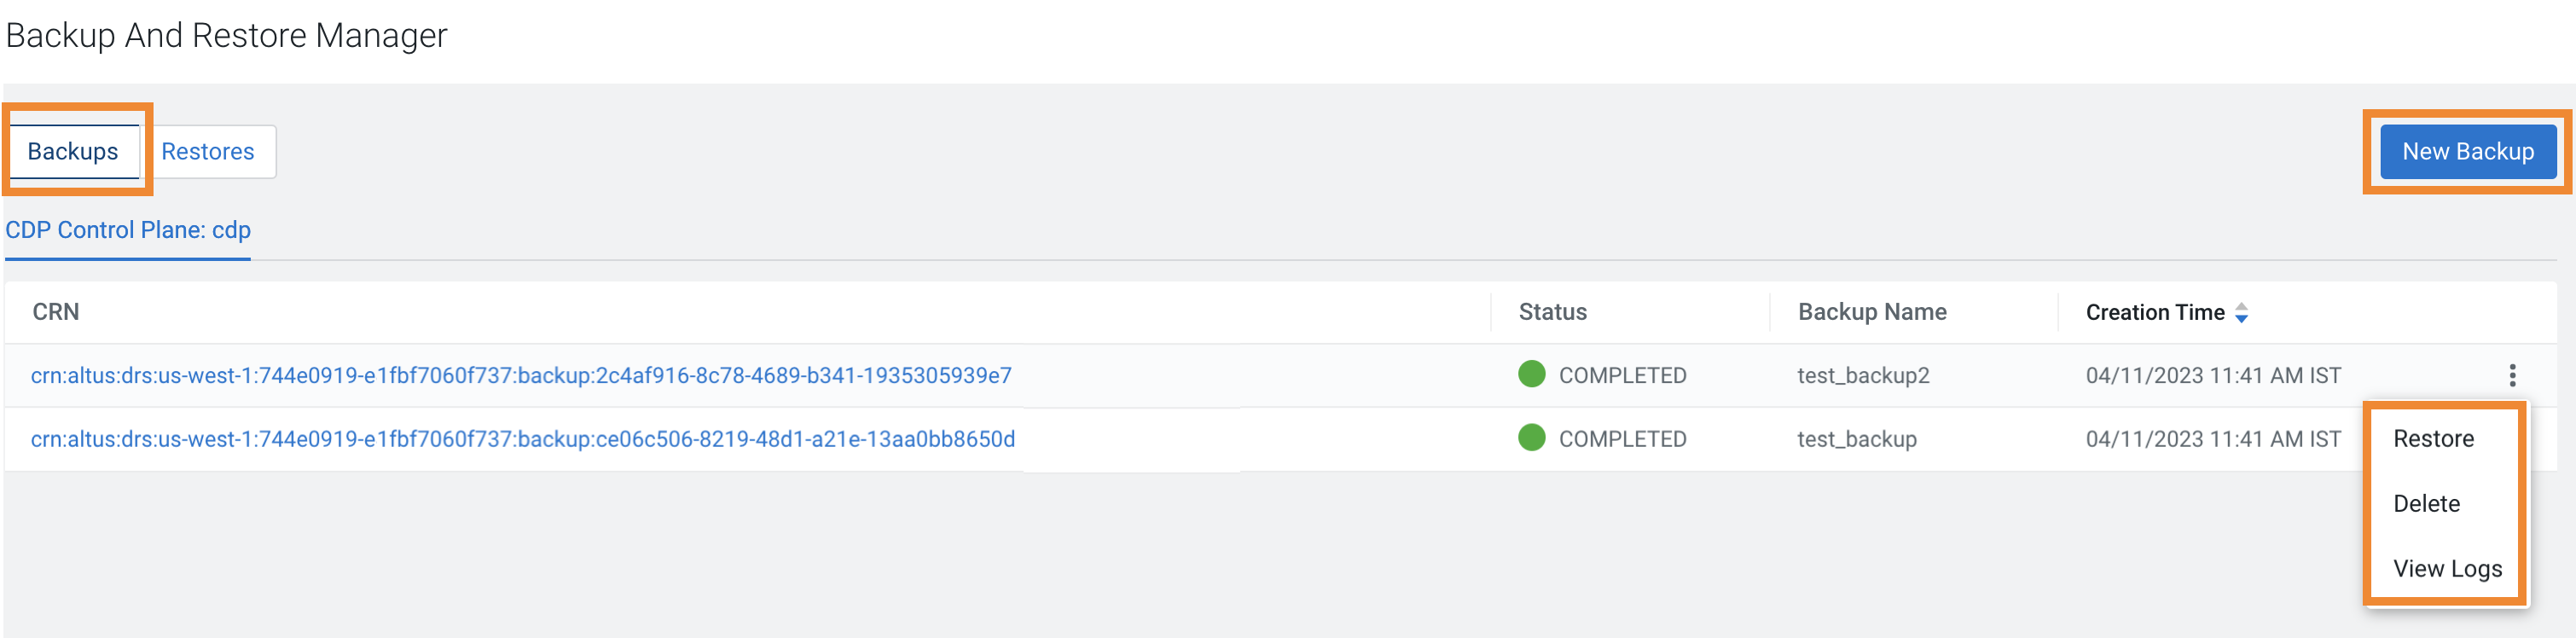Select COMPLETED status in test_backup2 row
Image resolution: width=2576 pixels, height=638 pixels.
coord(1622,376)
